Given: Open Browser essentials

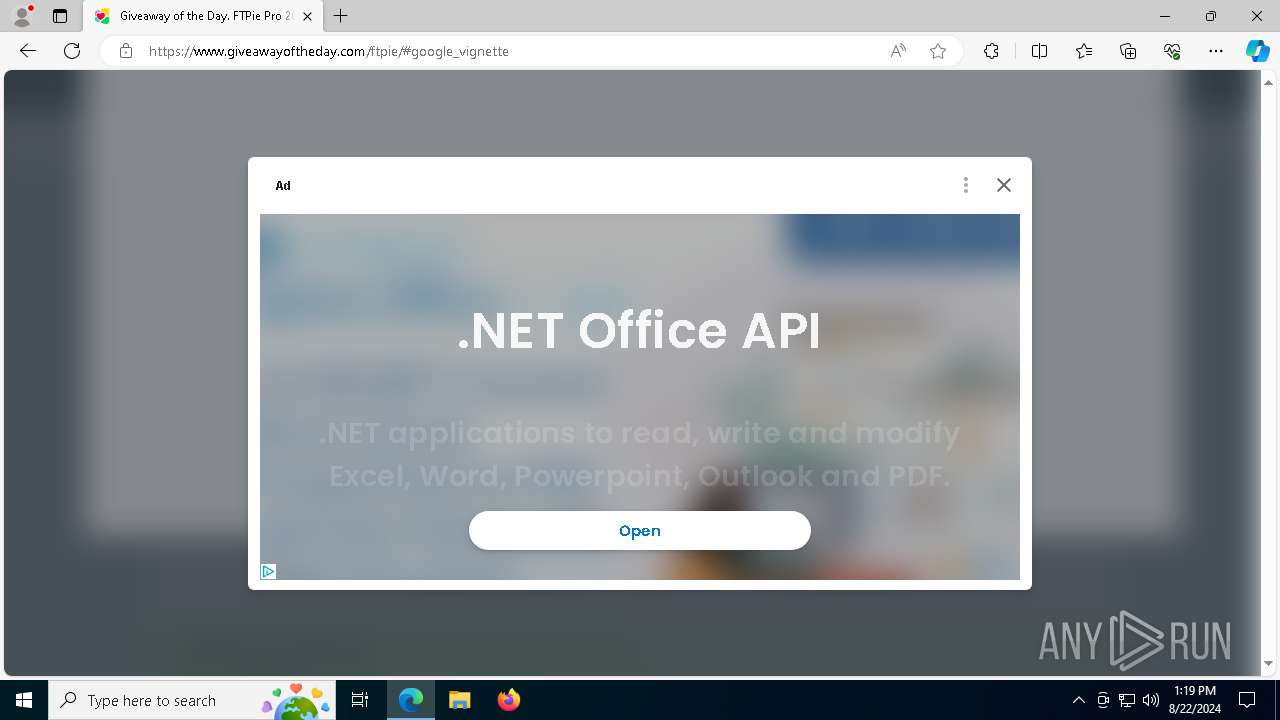Looking at the screenshot, I should click(x=1172, y=51).
